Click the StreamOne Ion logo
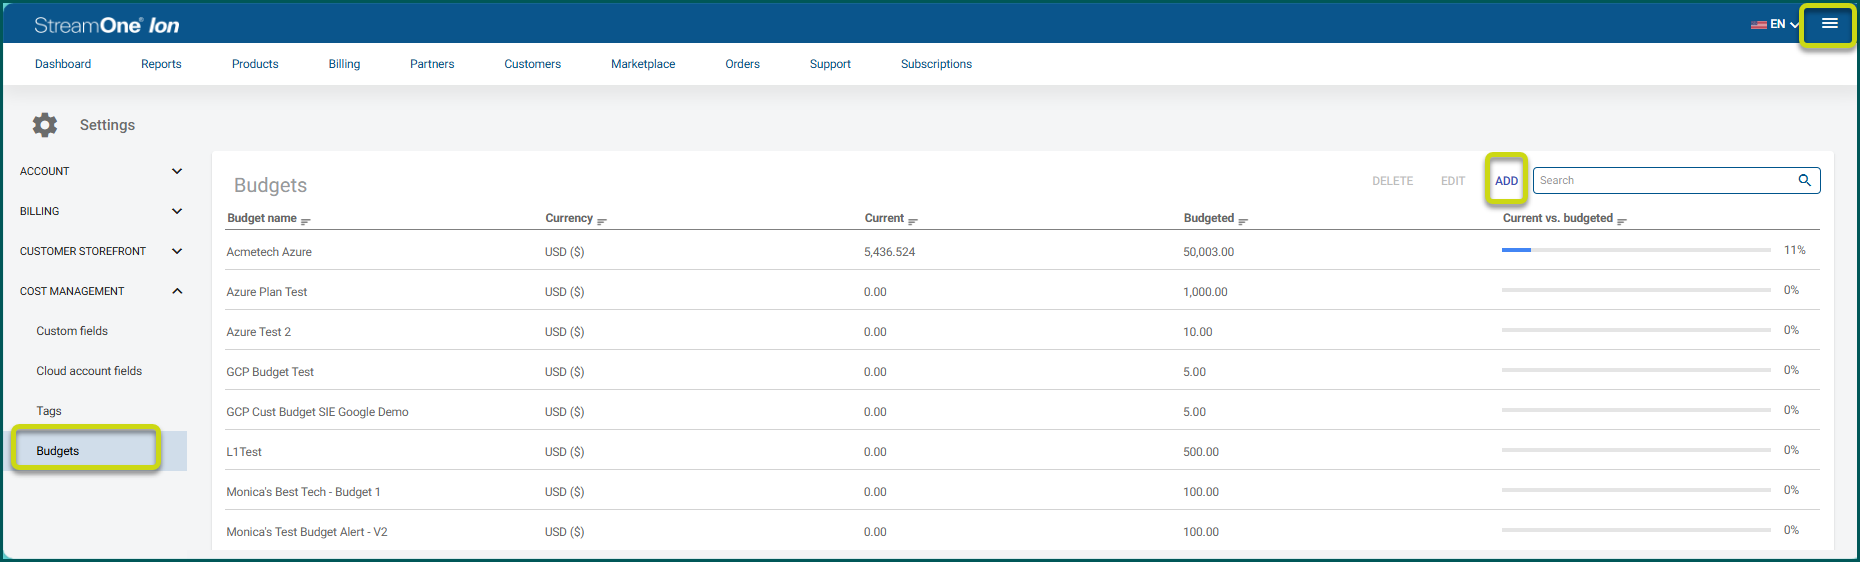 [x=107, y=25]
